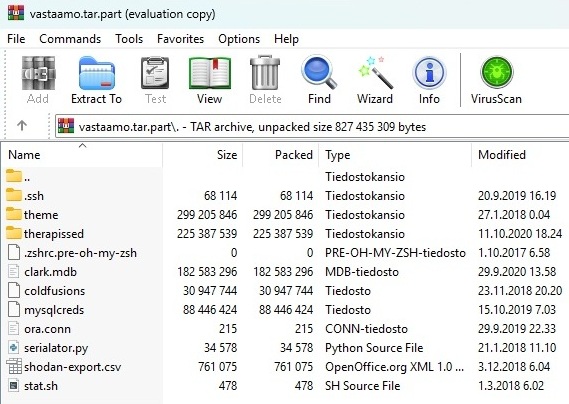Open the Favorites menu
This screenshot has height=404, width=569.
180,39
